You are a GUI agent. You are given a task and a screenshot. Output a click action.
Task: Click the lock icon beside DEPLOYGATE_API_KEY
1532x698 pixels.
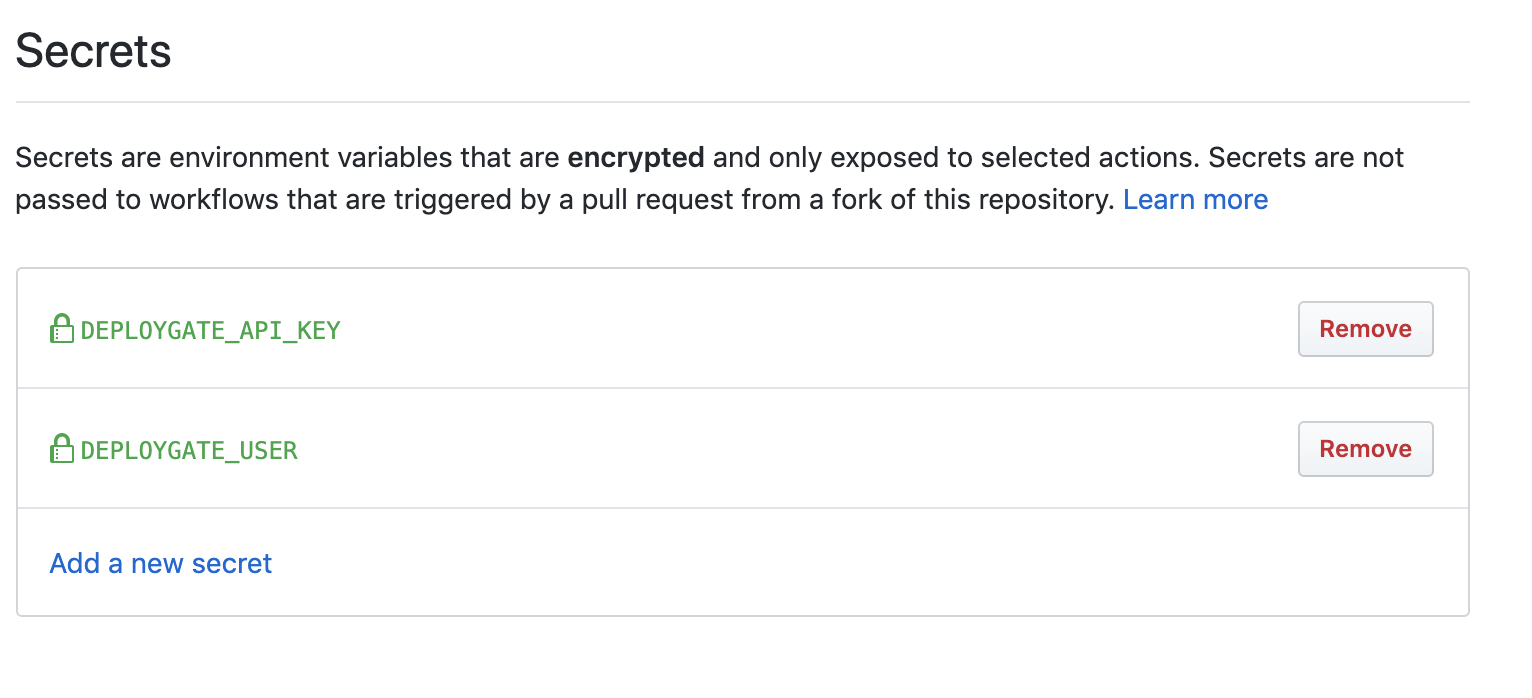62,329
